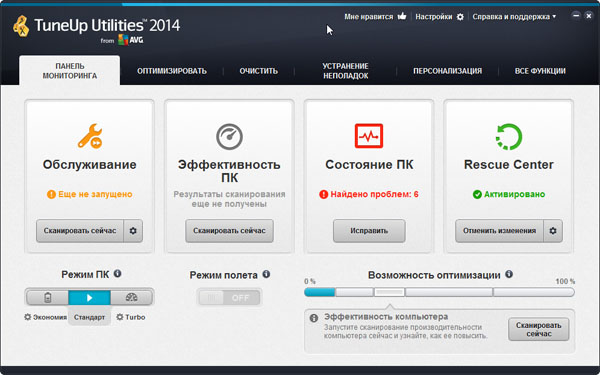
Task: Click the Обслуживание heading
Action: 90,165
